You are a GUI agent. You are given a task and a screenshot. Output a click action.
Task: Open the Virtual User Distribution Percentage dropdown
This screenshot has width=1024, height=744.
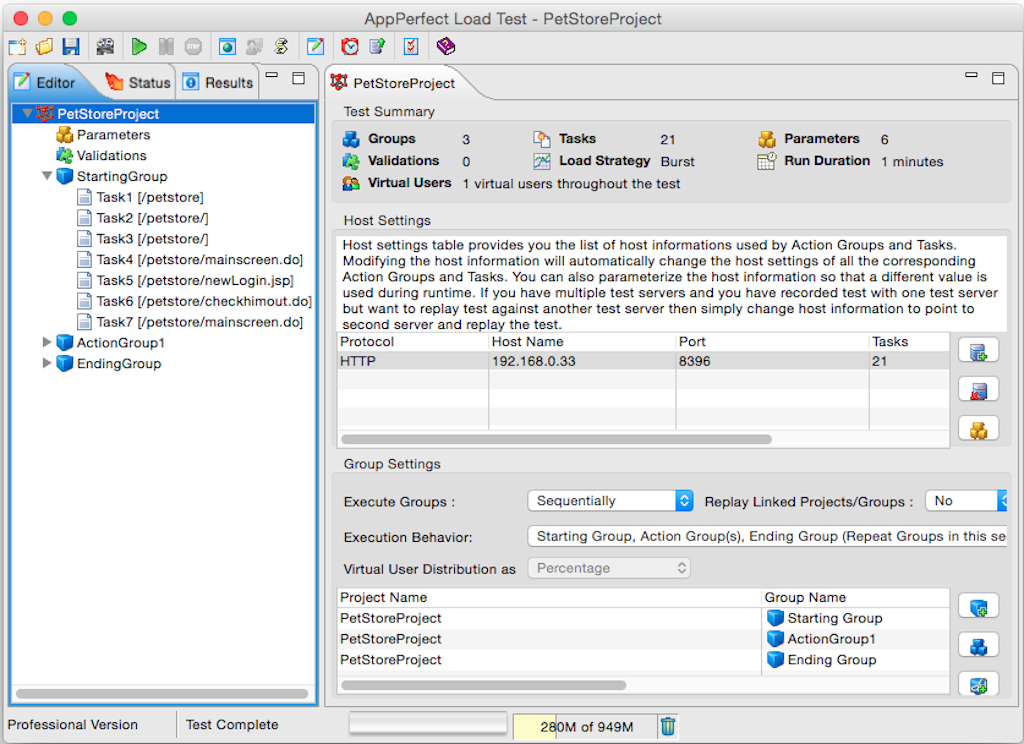(x=609, y=568)
